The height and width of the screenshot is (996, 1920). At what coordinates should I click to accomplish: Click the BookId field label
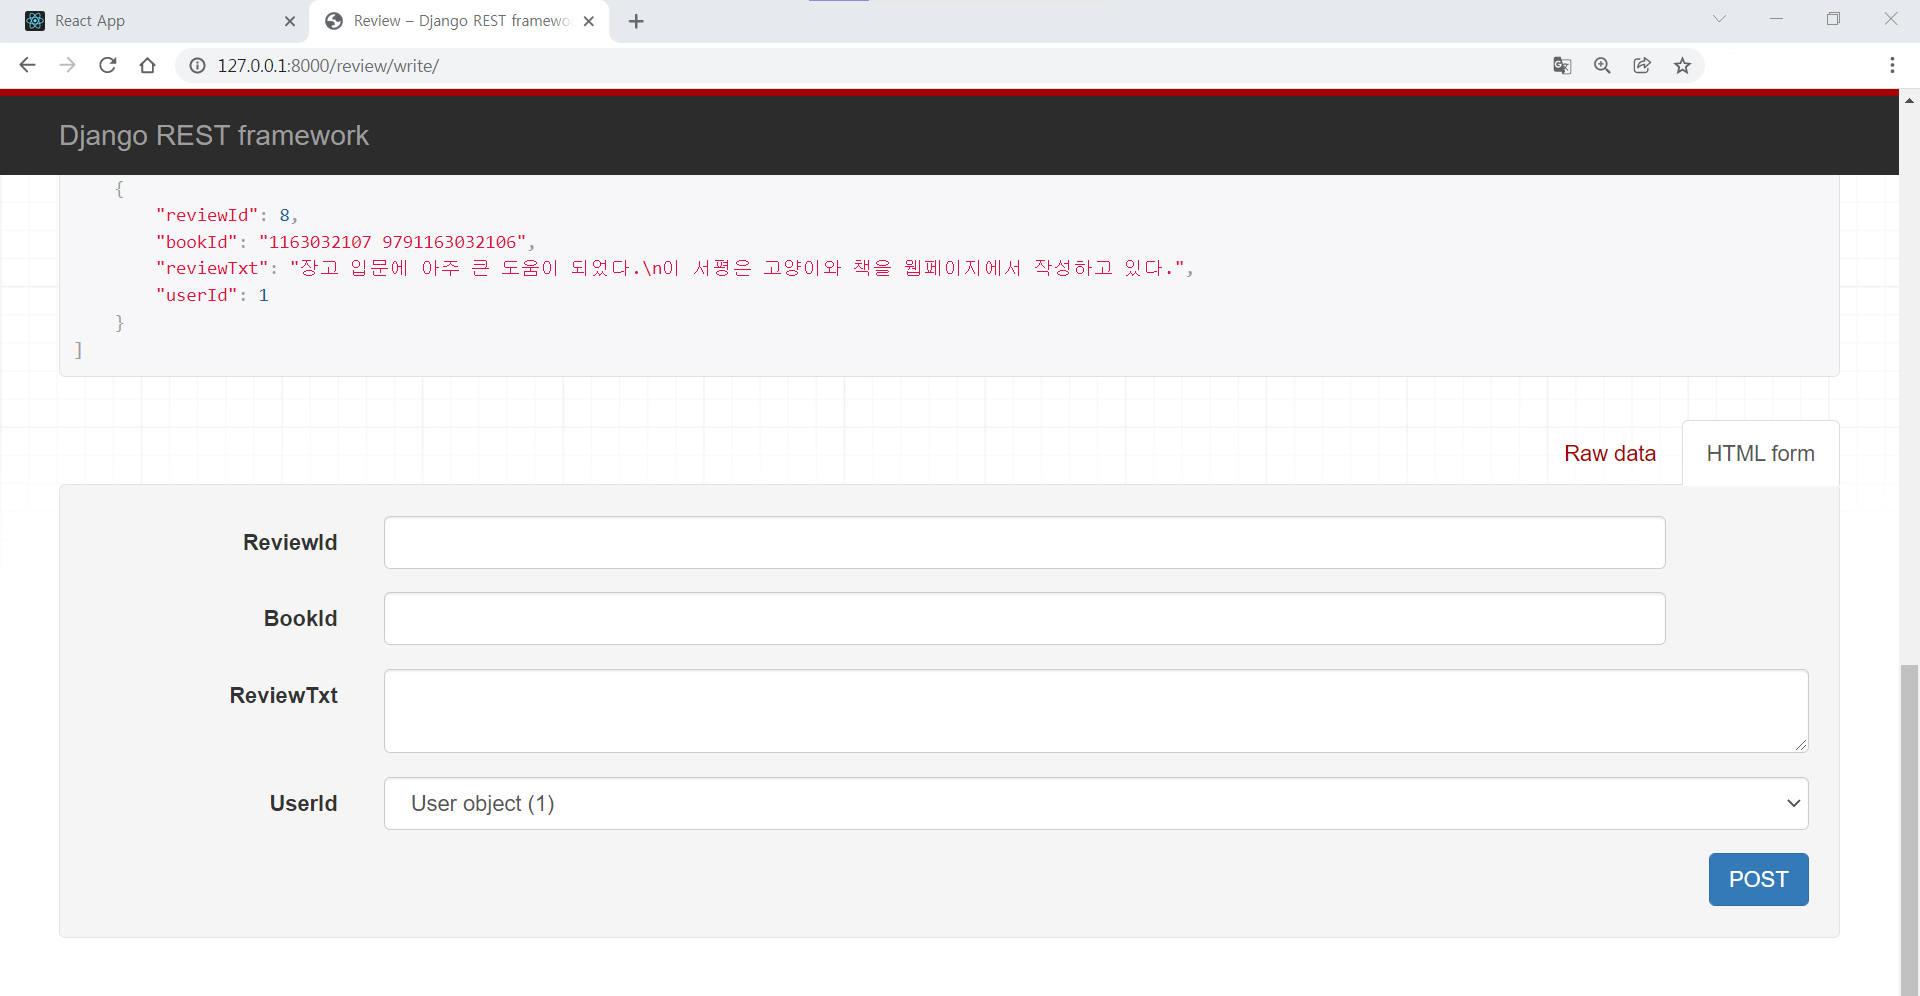coord(300,619)
